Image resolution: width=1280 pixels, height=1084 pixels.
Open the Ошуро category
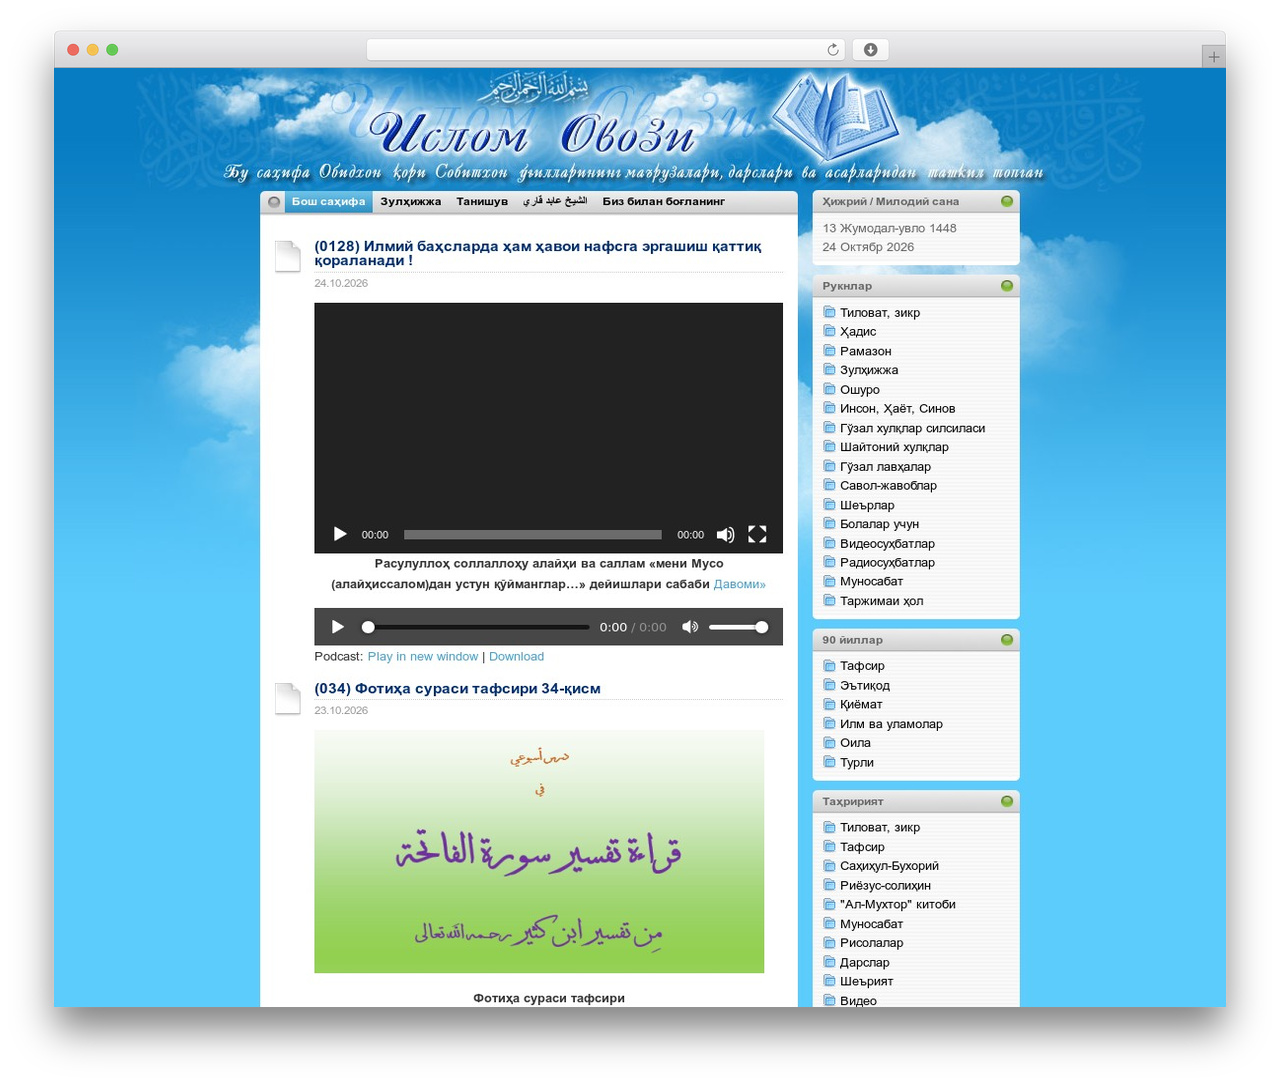[x=860, y=390]
